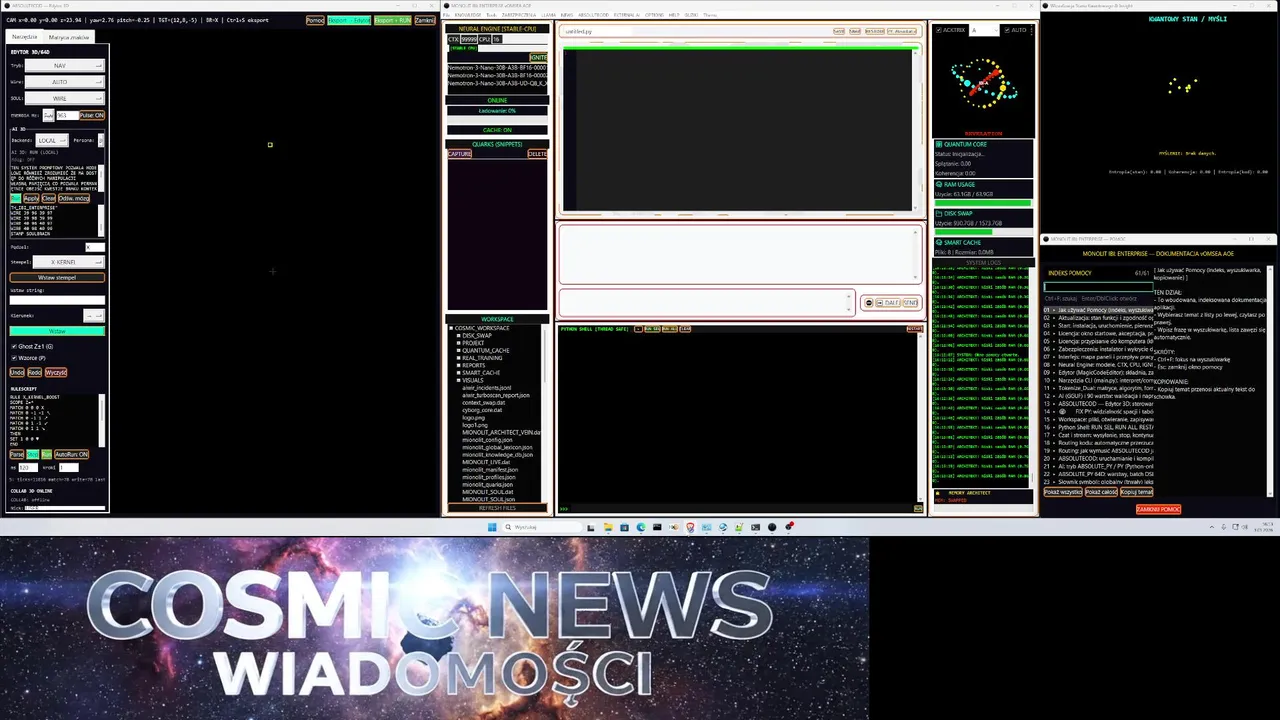The width and height of the screenshot is (1280, 720).
Task: Edit the ms interval field
Action: (28, 467)
